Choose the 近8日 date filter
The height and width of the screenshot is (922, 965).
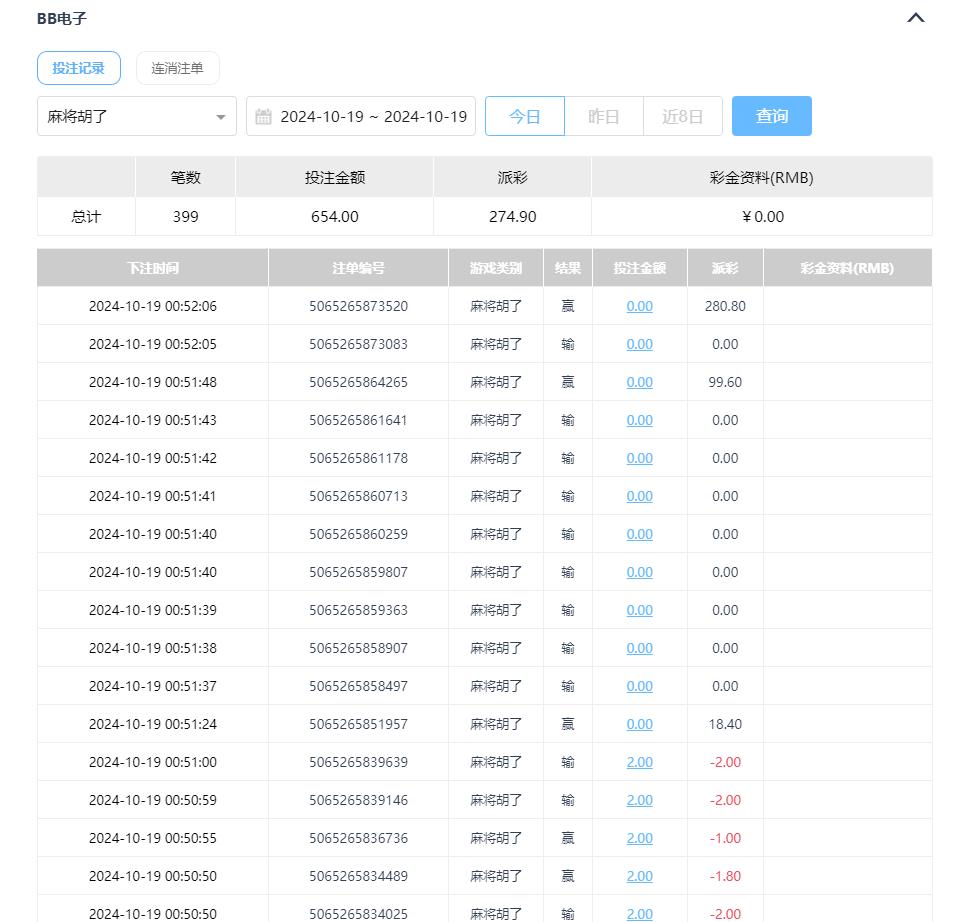(682, 116)
